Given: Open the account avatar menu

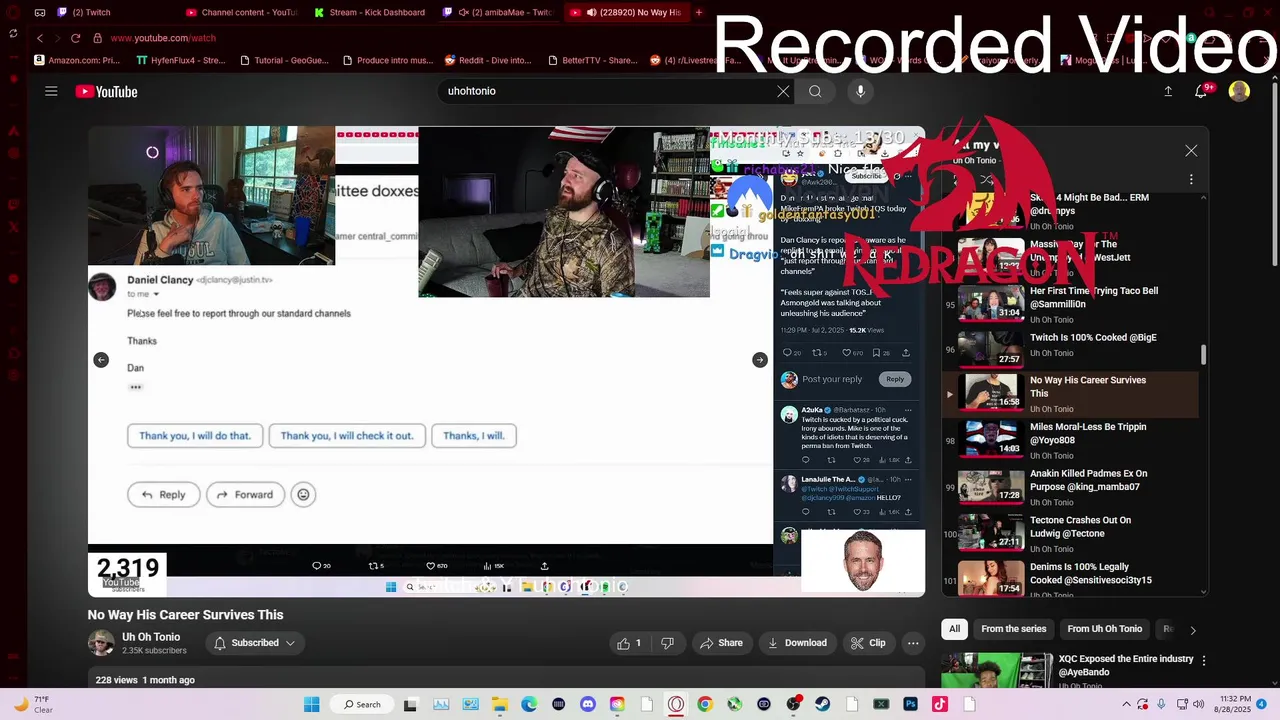Looking at the screenshot, I should point(1239,91).
